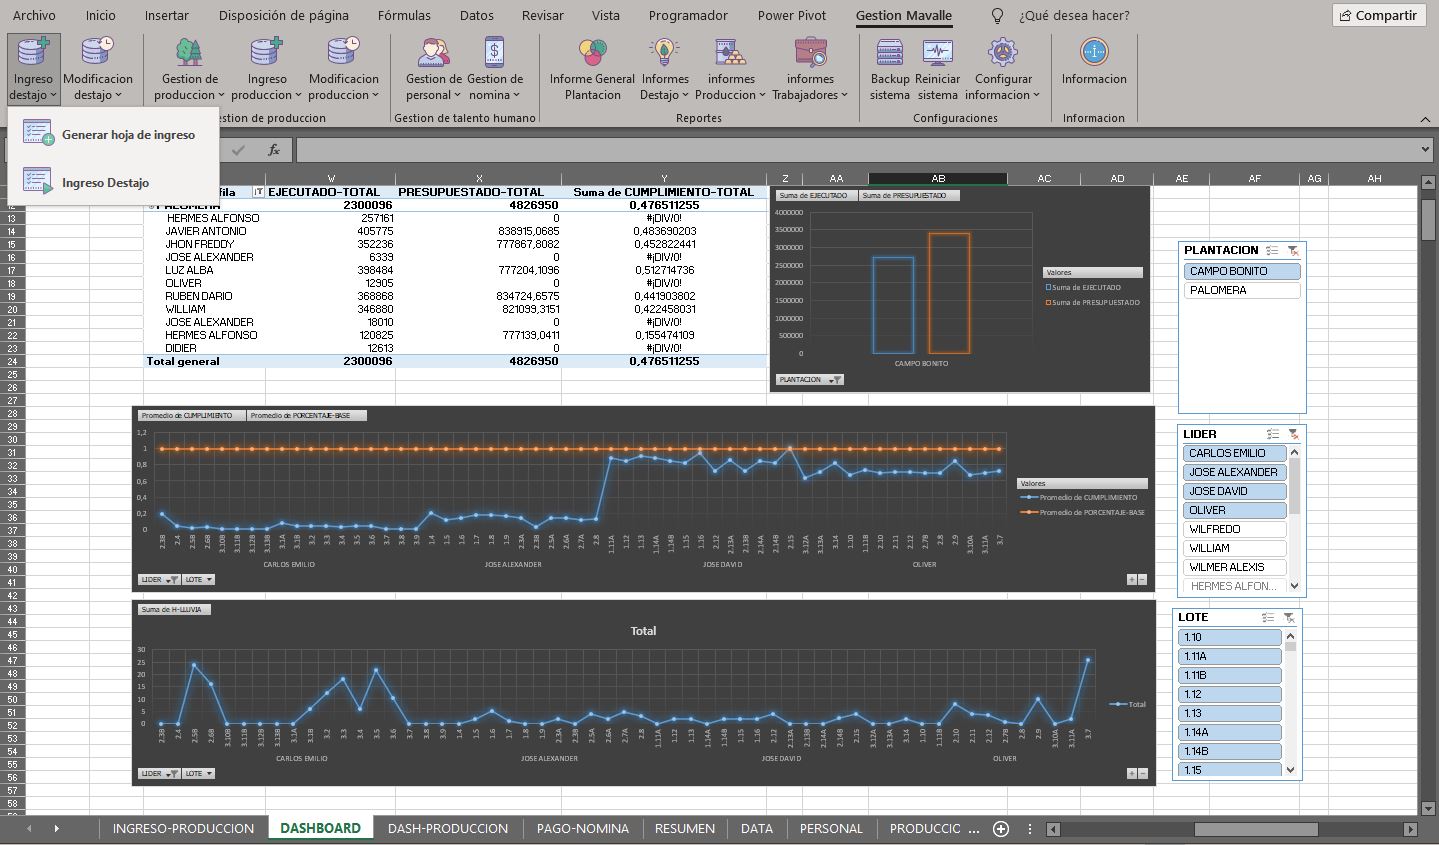The height and width of the screenshot is (845, 1439).
Task: Open the informes Produccion ribbon icon
Action: pyautogui.click(x=731, y=69)
